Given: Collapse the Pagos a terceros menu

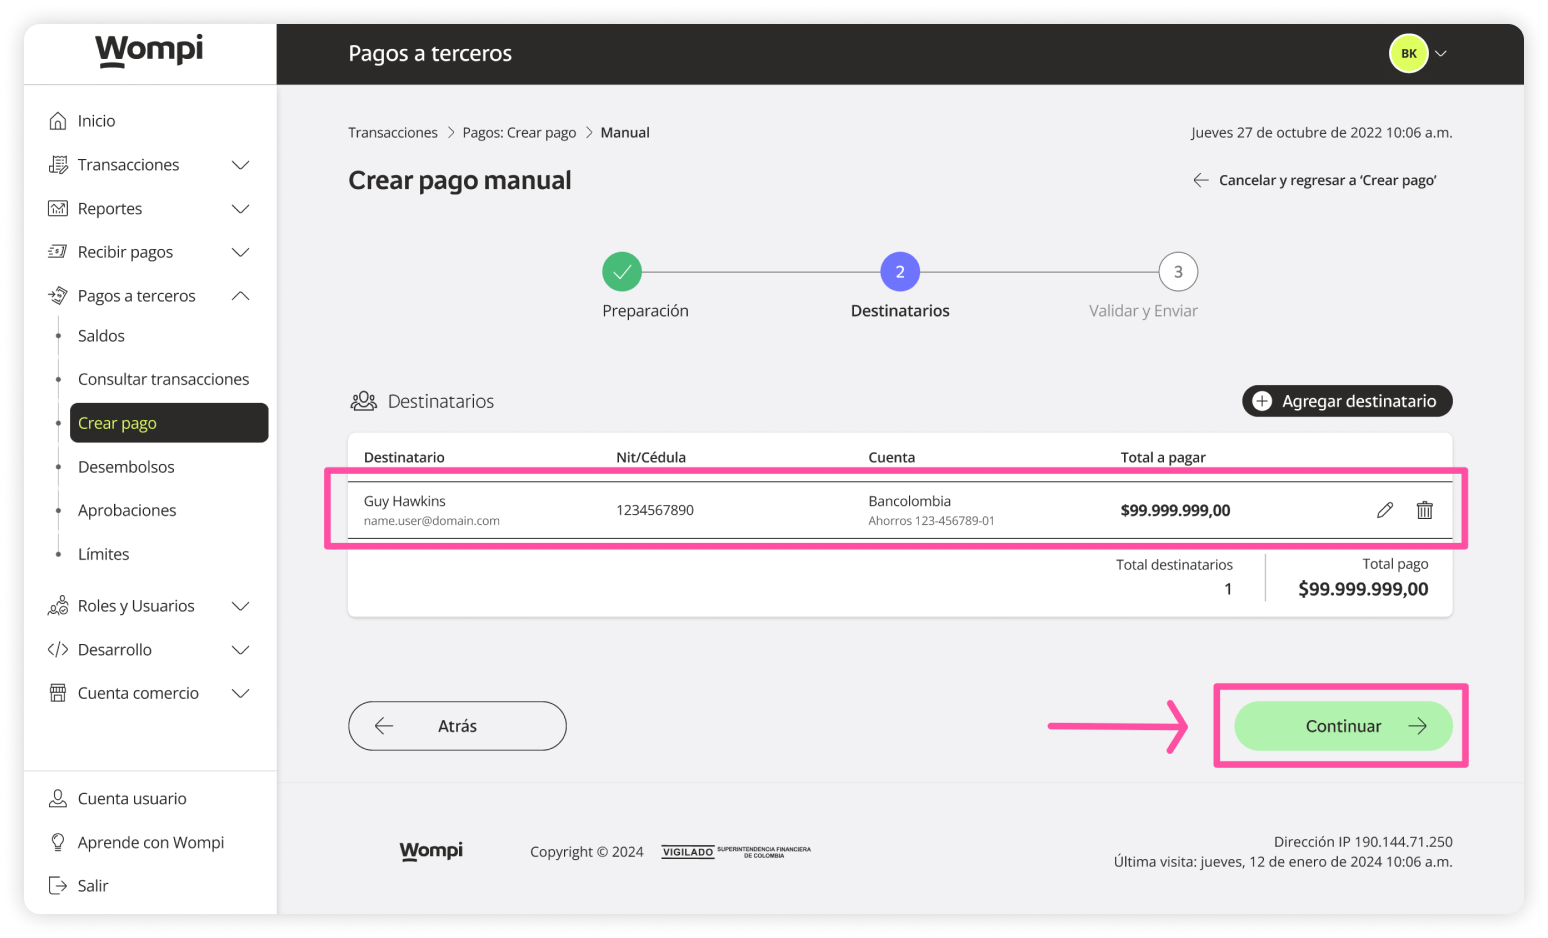Looking at the screenshot, I should coord(240,295).
